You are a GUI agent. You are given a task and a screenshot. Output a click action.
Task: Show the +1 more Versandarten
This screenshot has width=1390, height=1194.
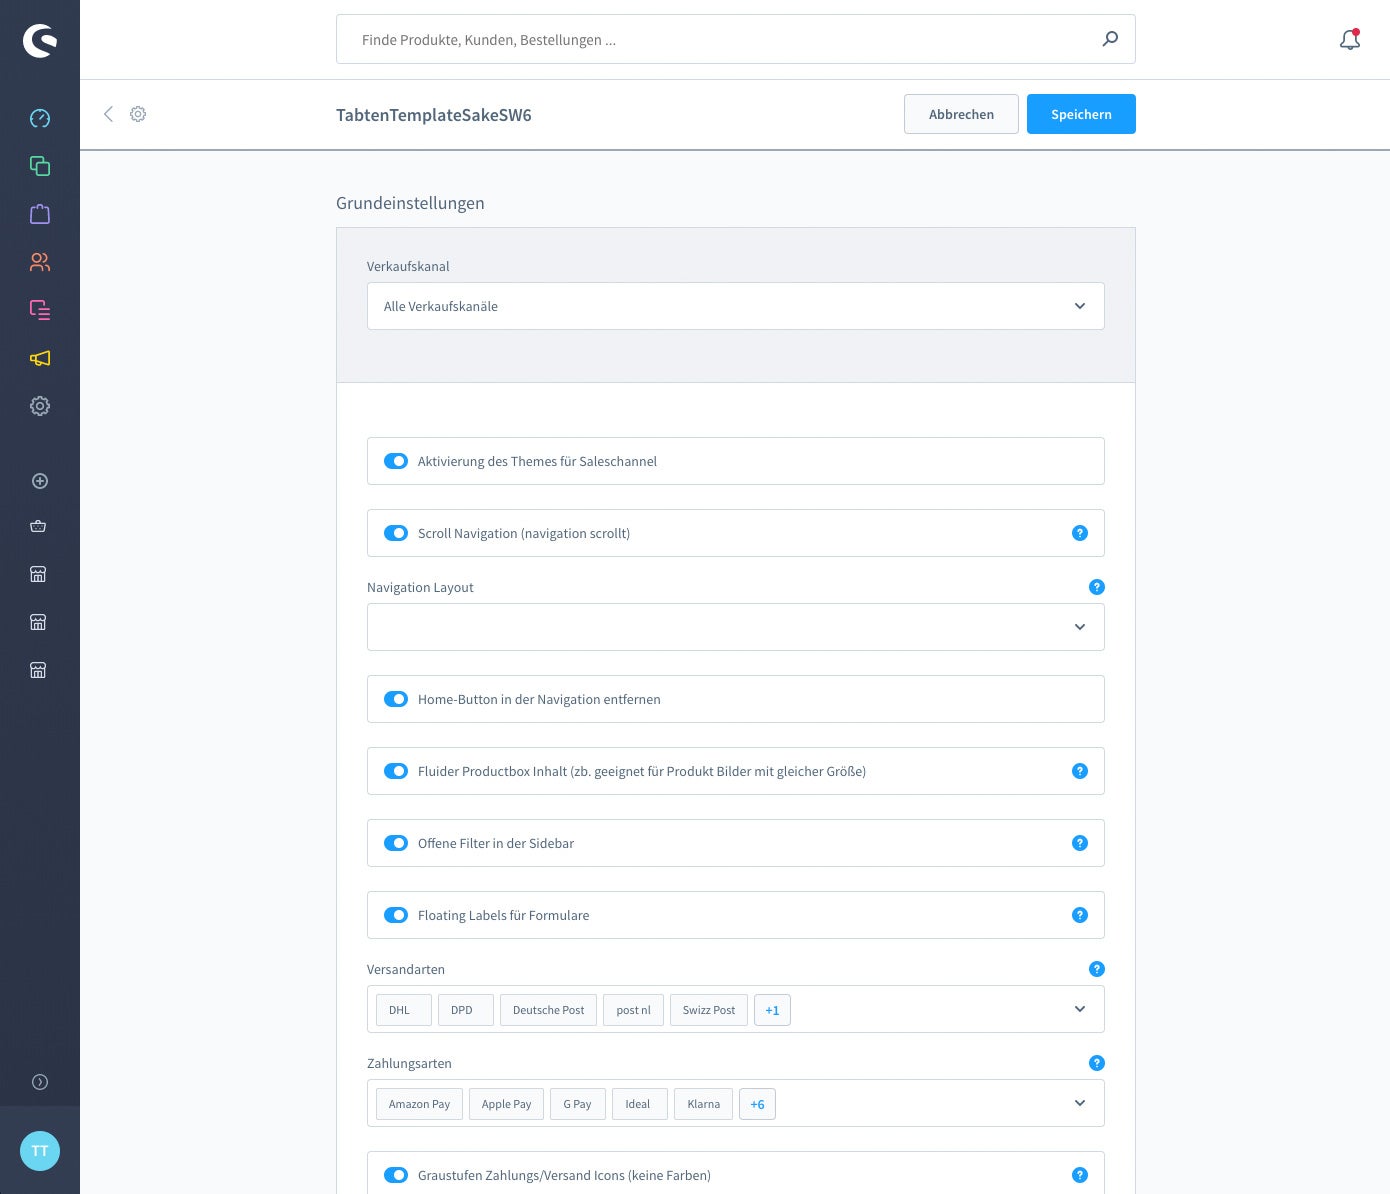point(772,1010)
